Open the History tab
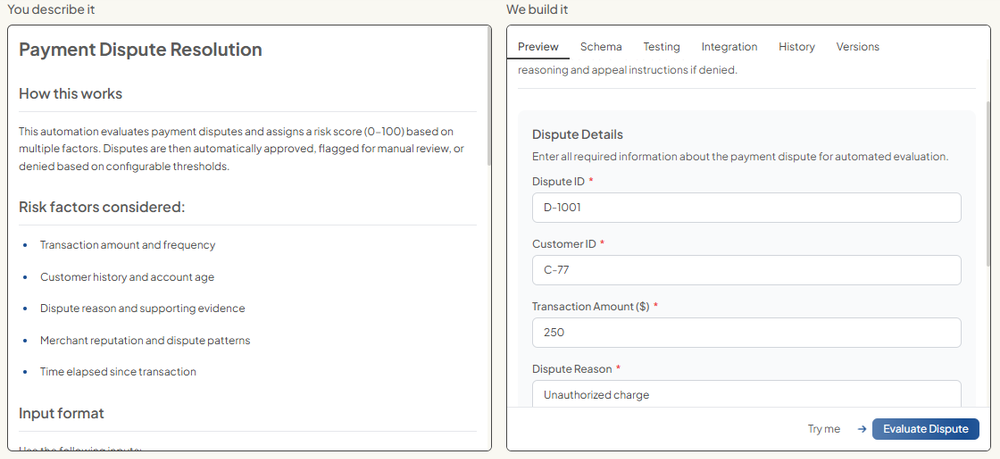Image resolution: width=1000 pixels, height=459 pixels. pos(796,47)
